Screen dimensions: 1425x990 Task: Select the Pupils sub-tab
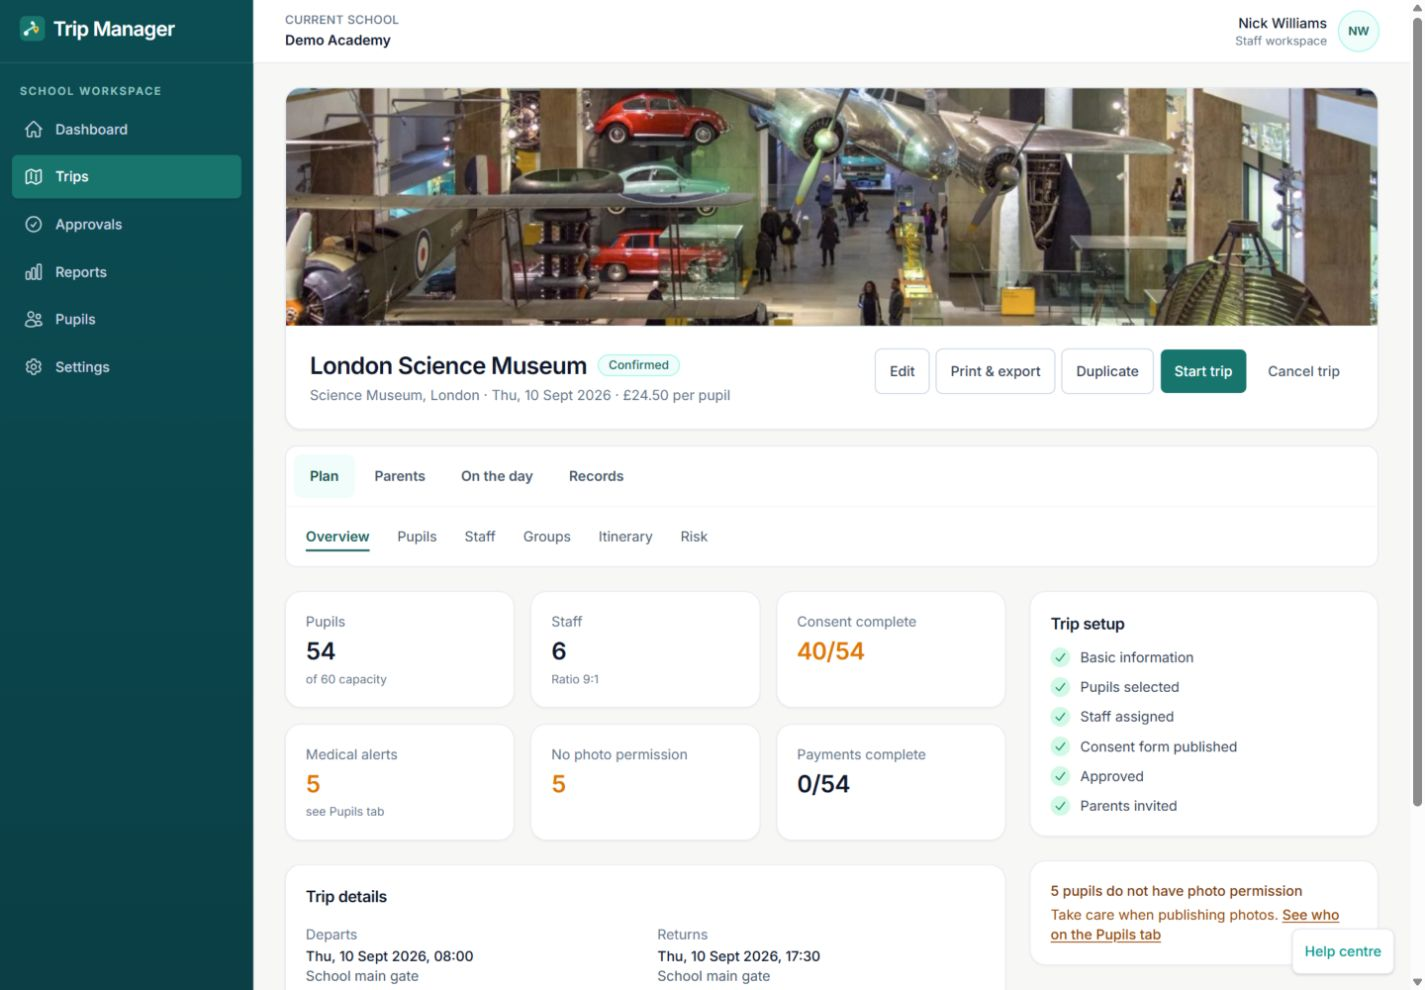pos(417,537)
